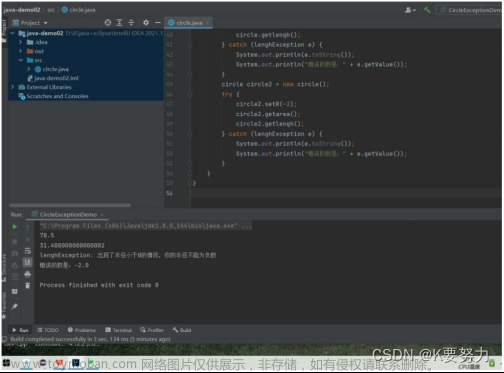
Task: Fold the try block at line 46
Action: [x=190, y=94]
